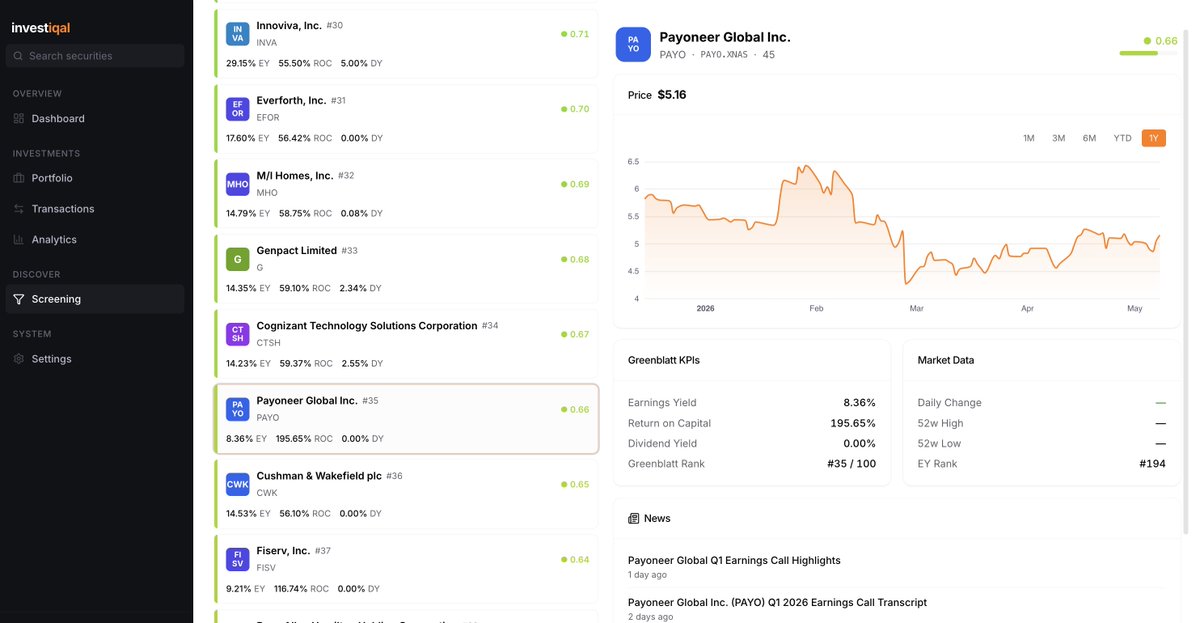Click the PAYO.XNAS identifier in header
Viewport: 1200px width, 623px height.
[x=724, y=55]
